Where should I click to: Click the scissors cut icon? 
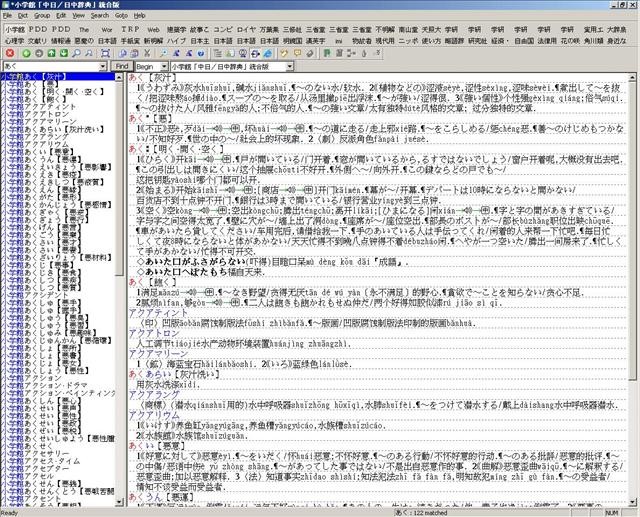pos(147,53)
